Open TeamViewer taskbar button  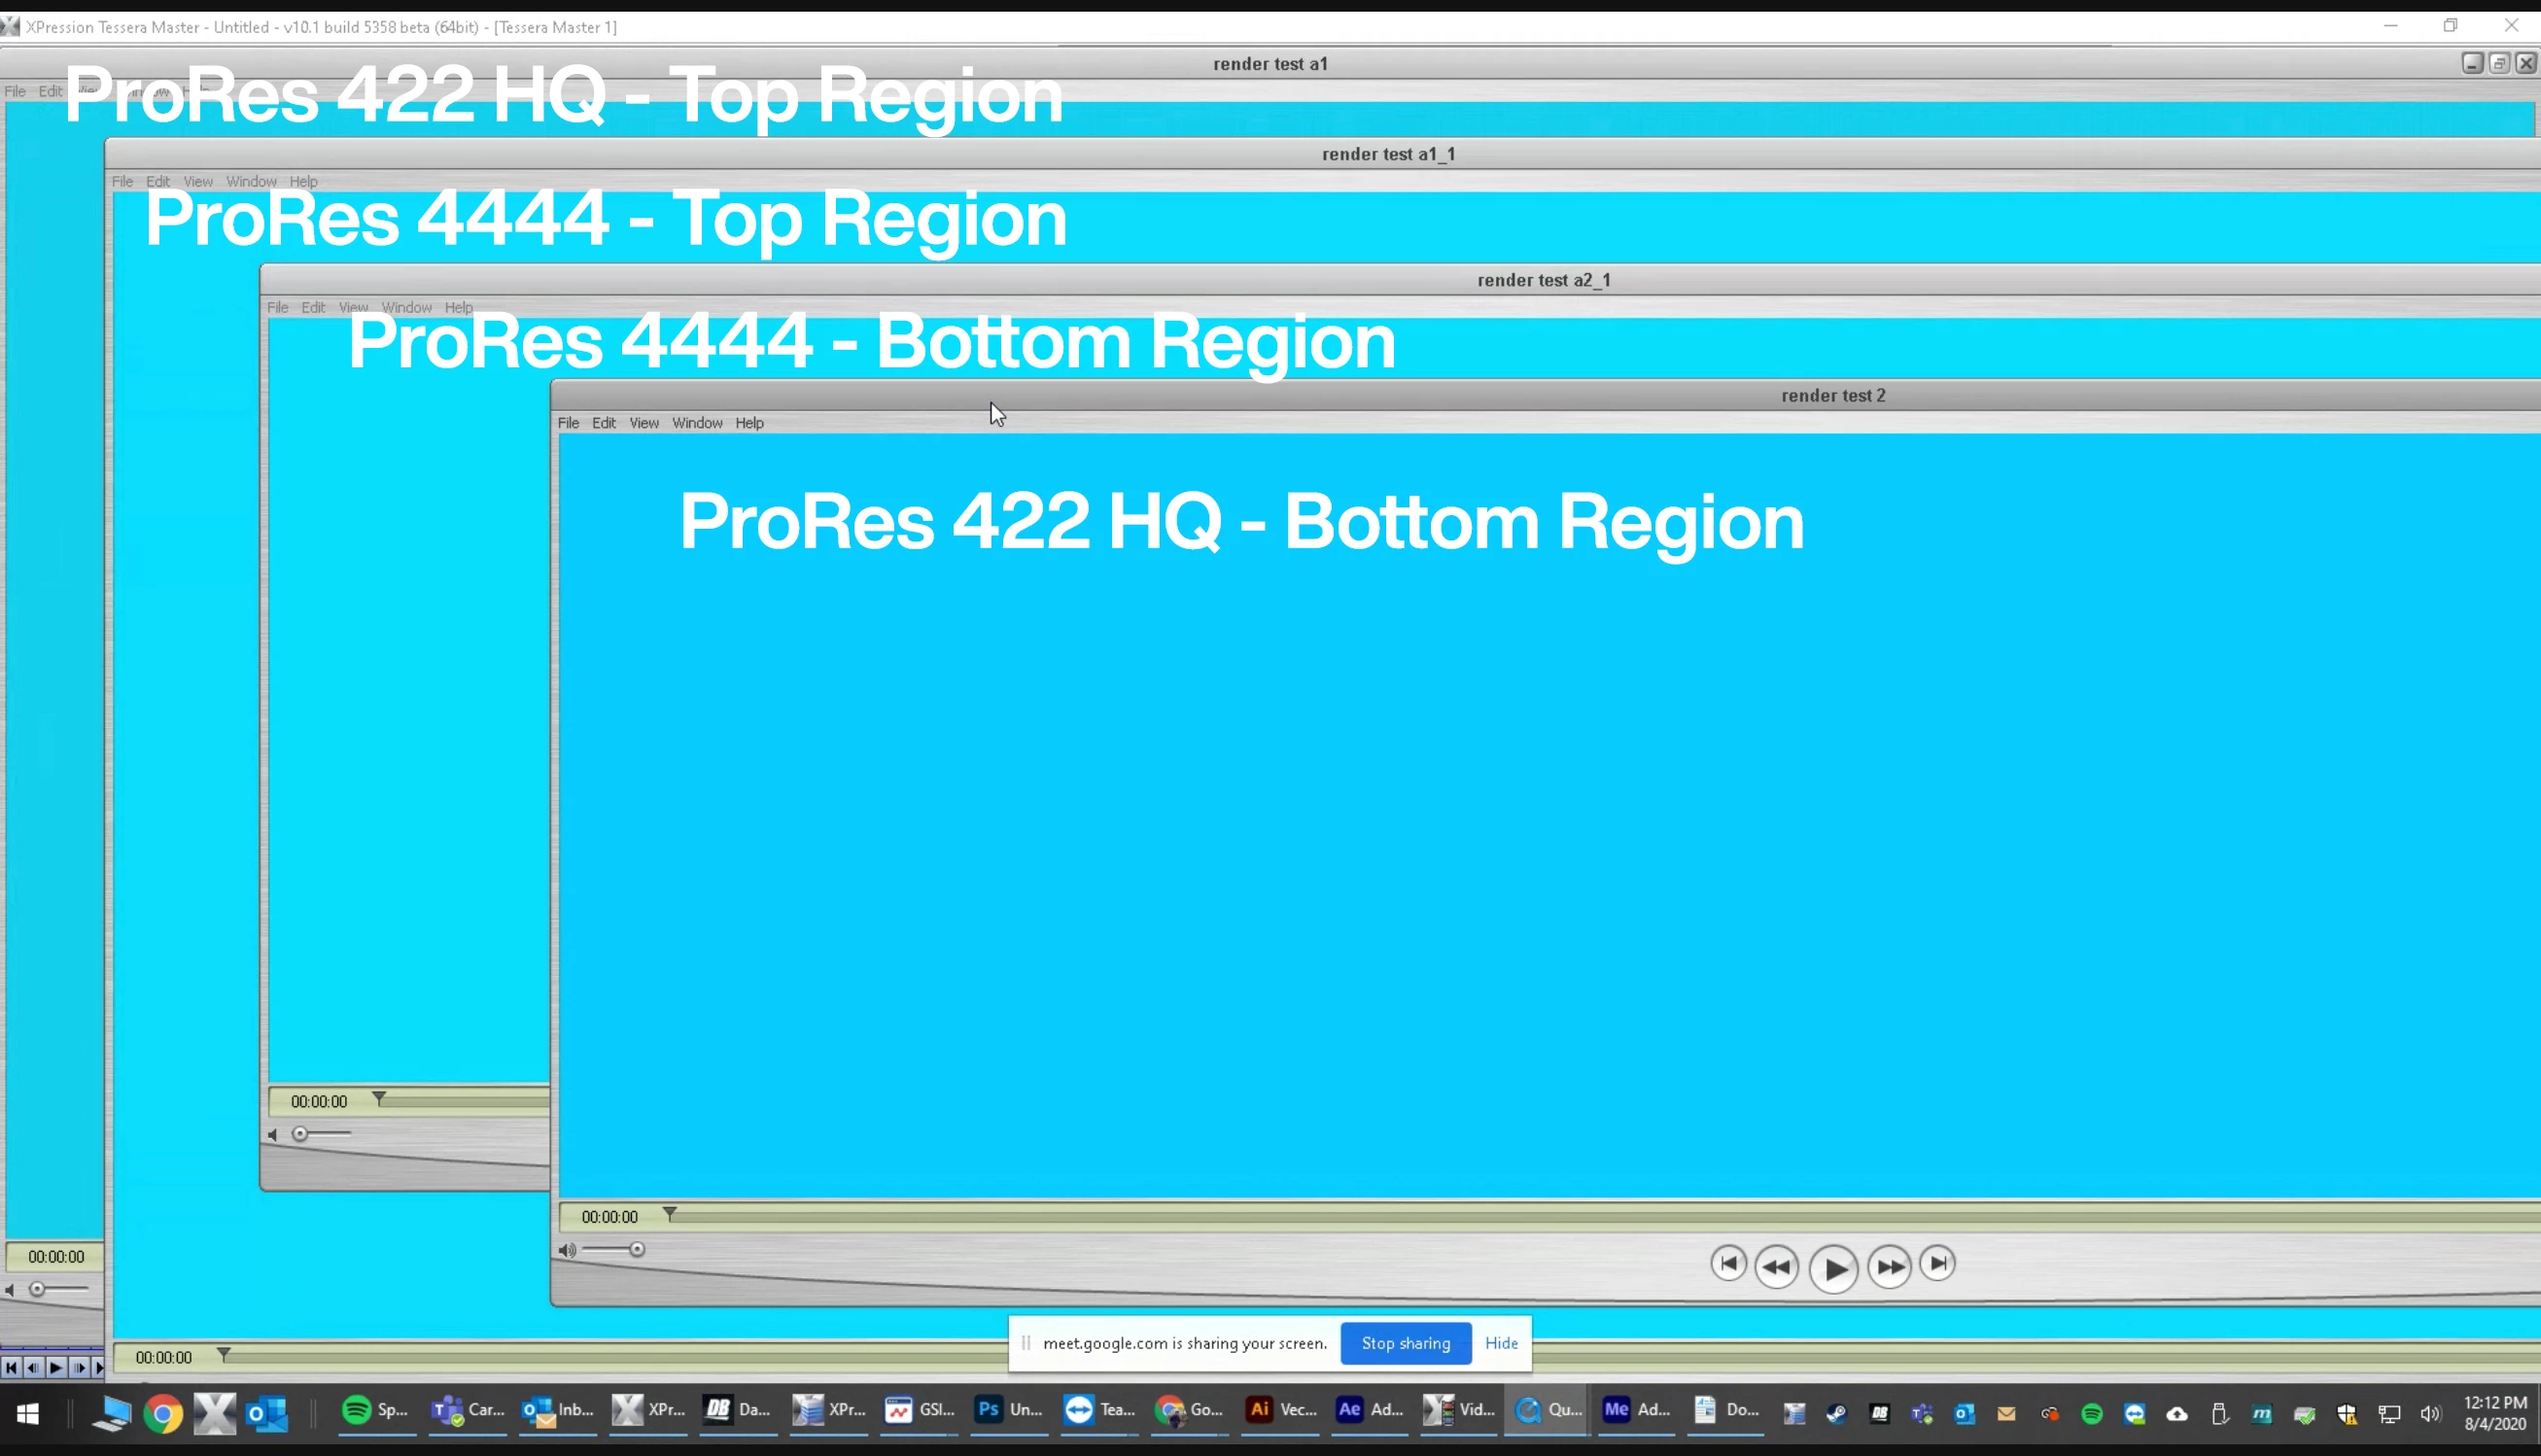1098,1411
